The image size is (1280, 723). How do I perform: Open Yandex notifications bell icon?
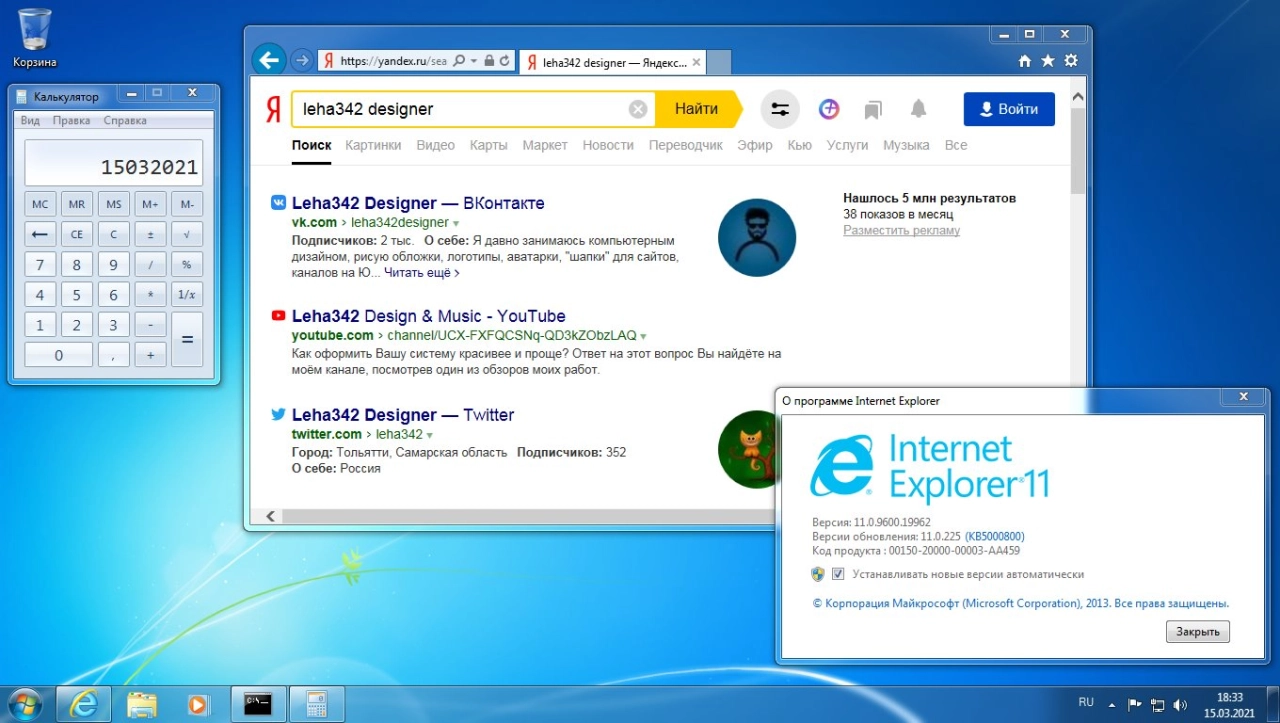(918, 109)
